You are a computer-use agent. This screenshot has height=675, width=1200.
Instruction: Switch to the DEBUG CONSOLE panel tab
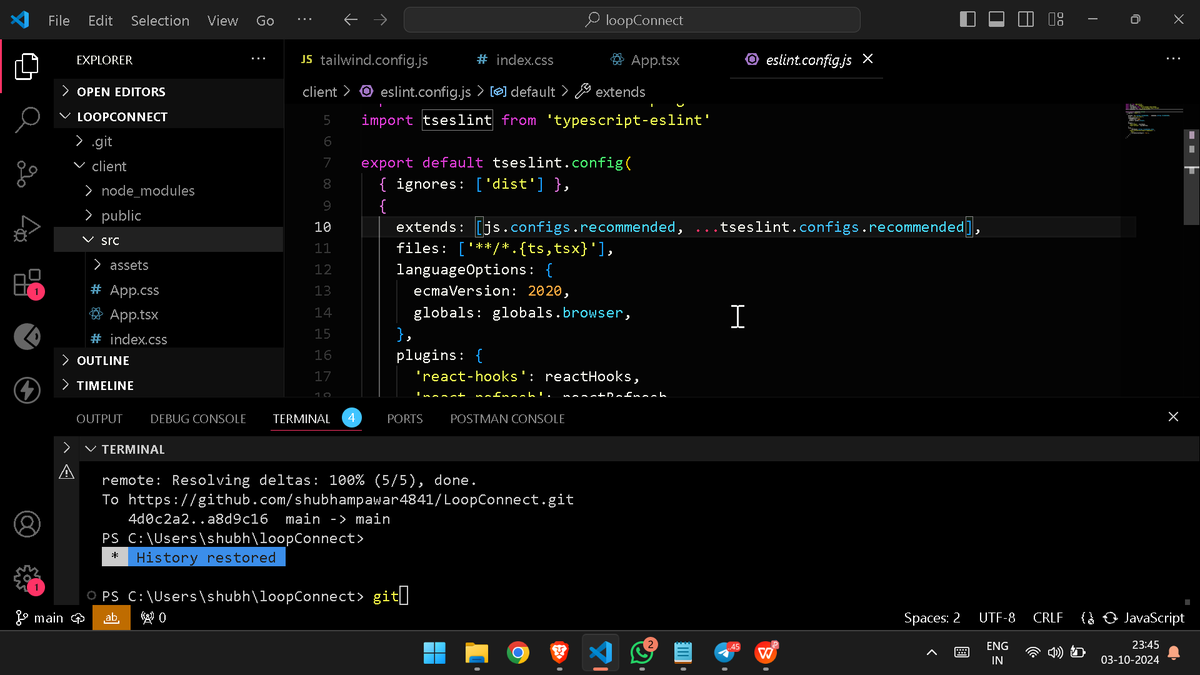point(198,418)
